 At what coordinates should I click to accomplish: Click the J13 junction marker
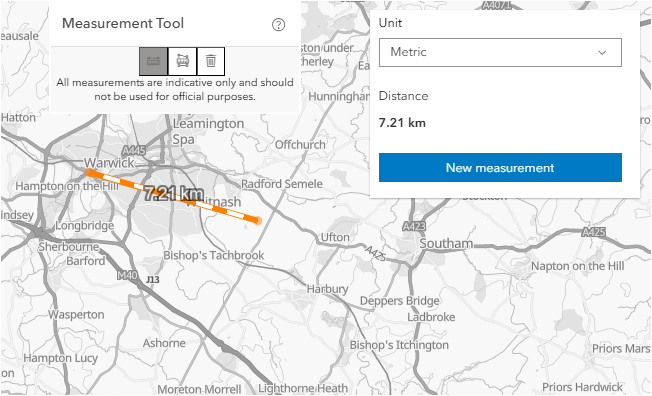point(153,280)
